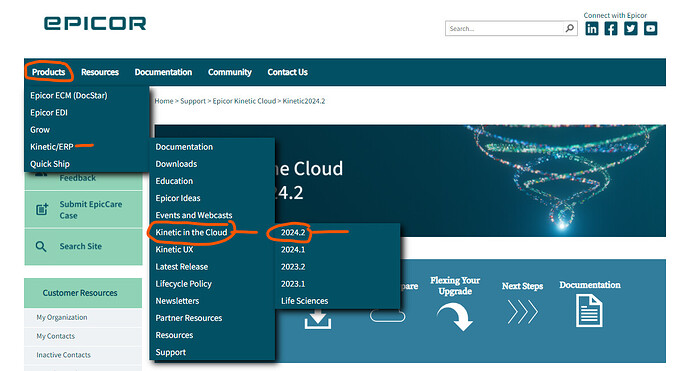Open Epicor LinkedIn page icon

click(x=591, y=29)
